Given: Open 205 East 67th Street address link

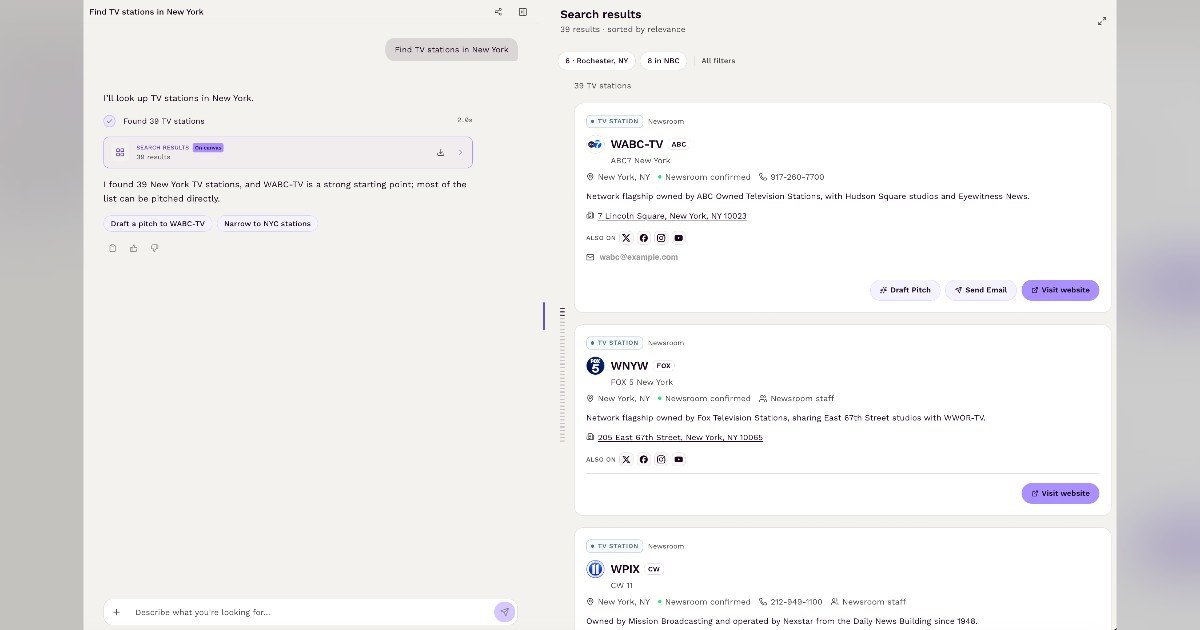Looking at the screenshot, I should click(x=680, y=438).
